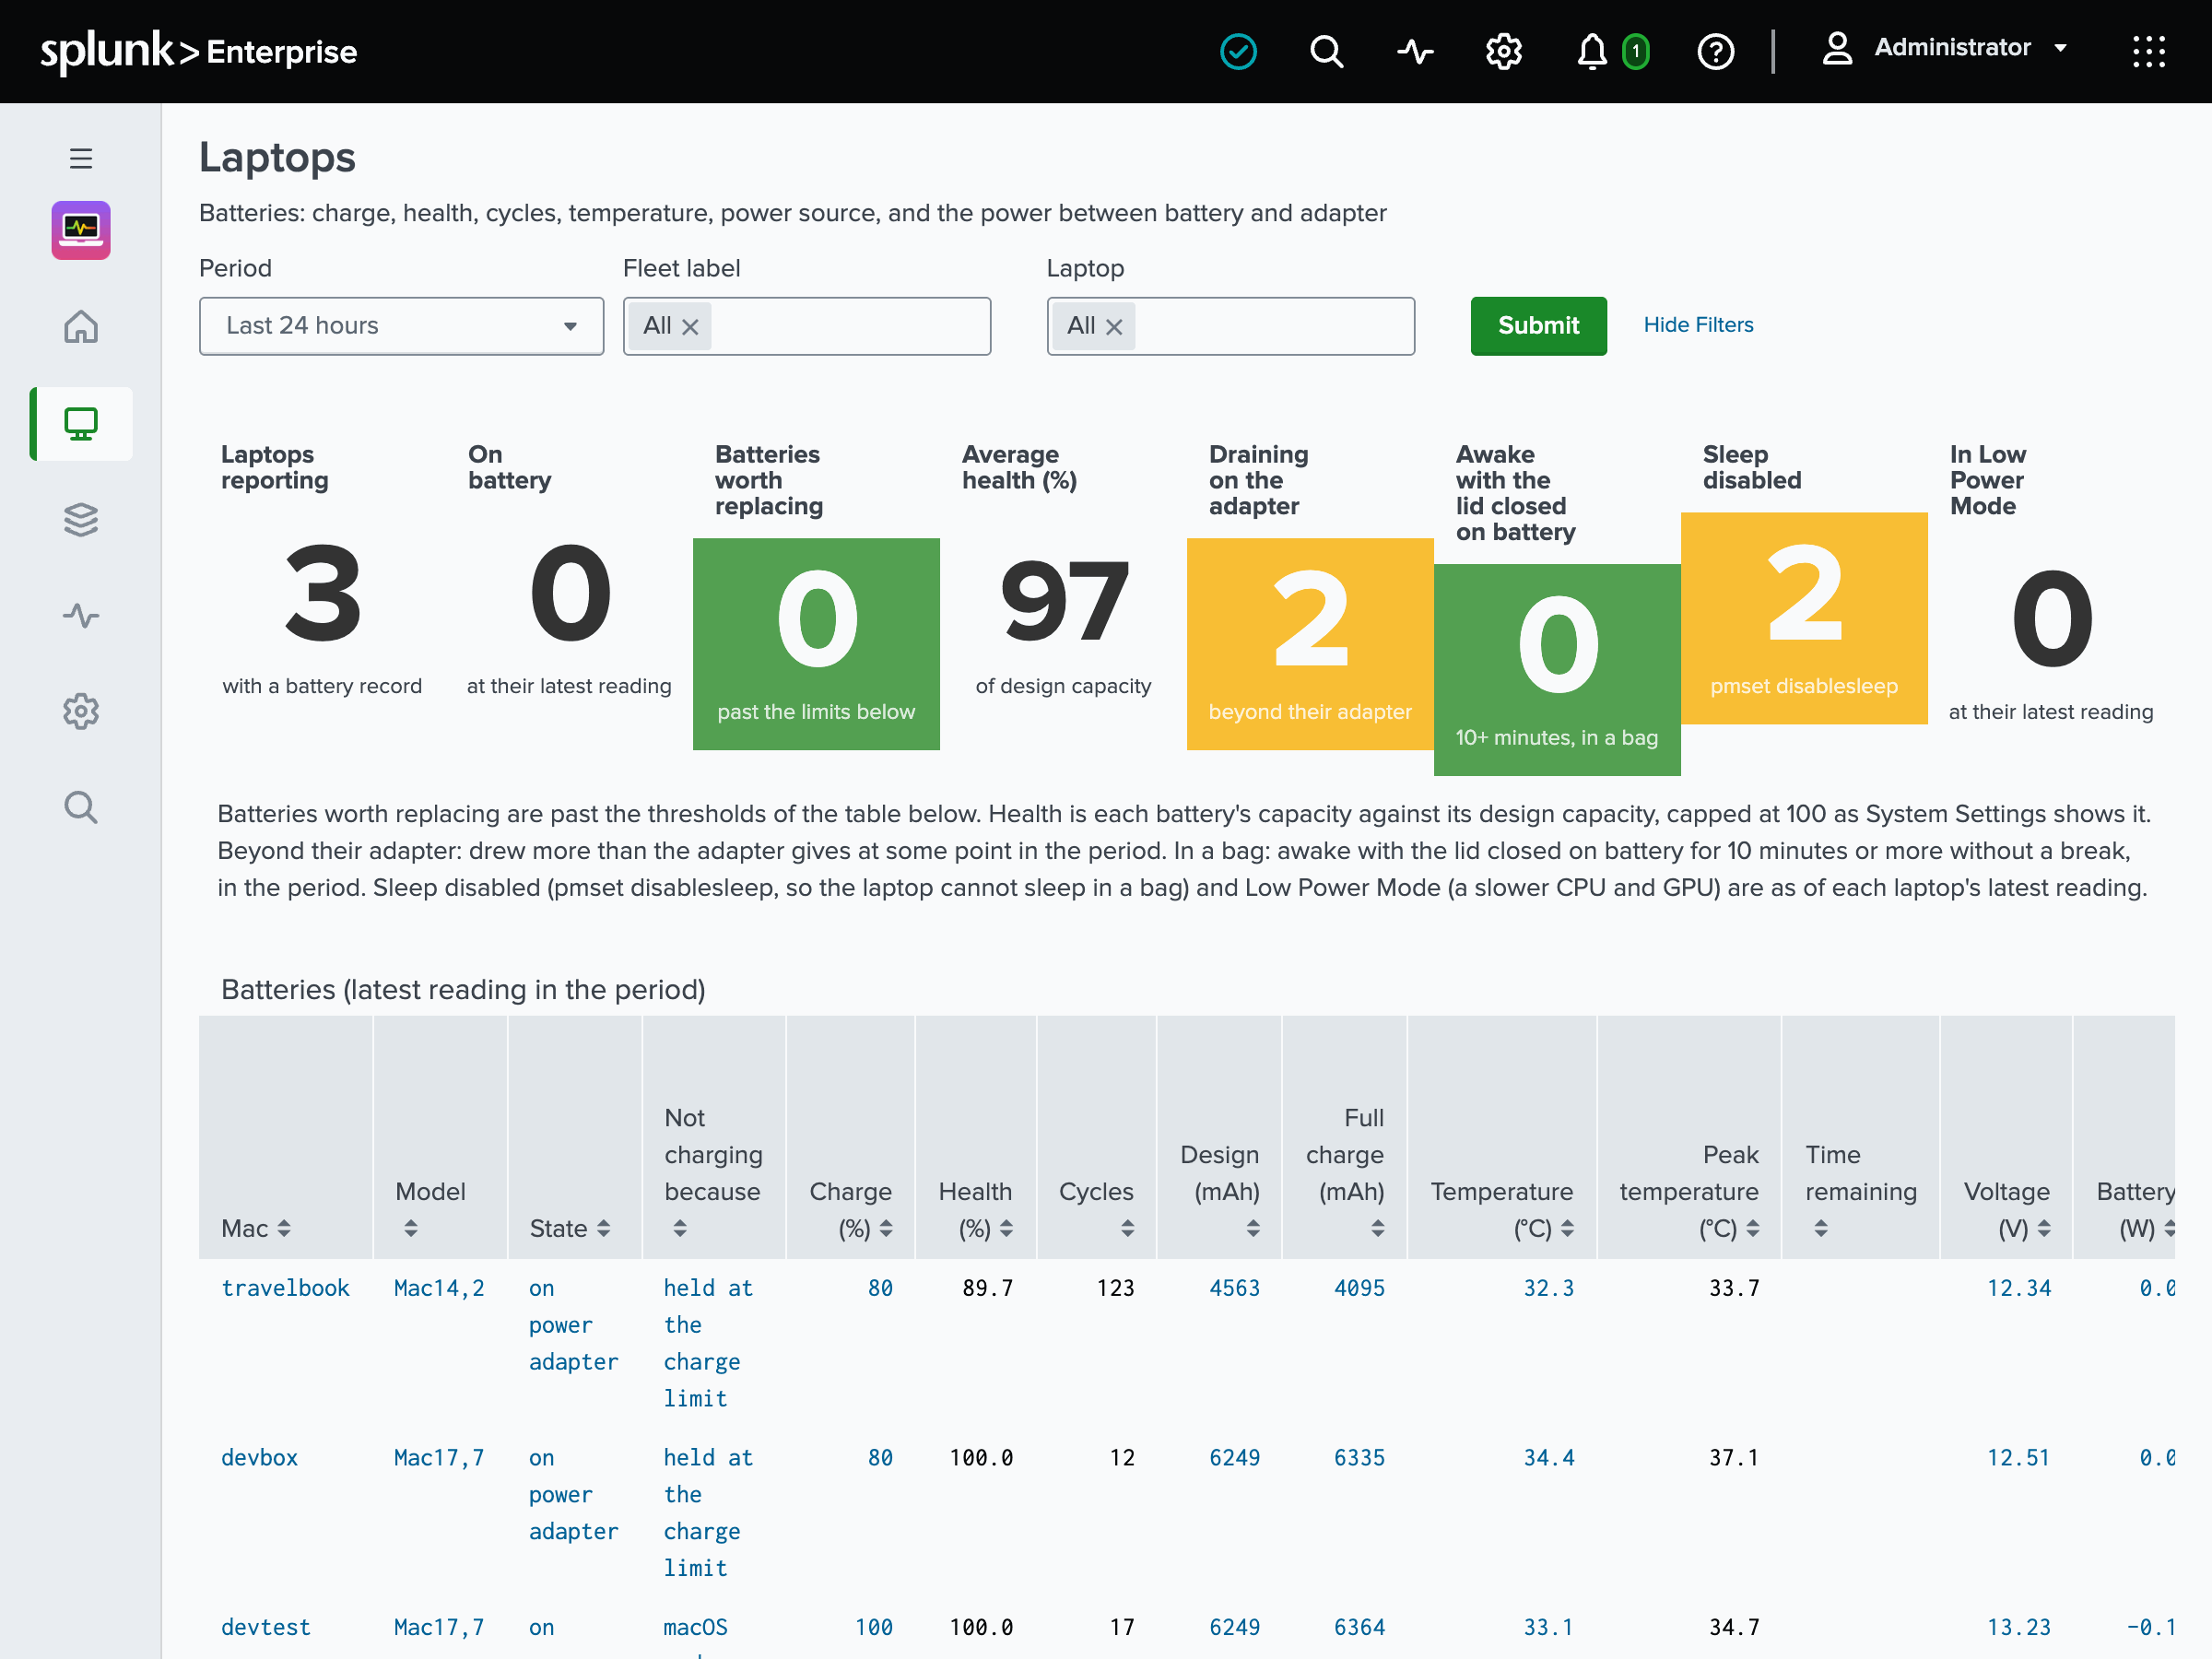
Task: Open the health status check icon
Action: coord(1238,51)
